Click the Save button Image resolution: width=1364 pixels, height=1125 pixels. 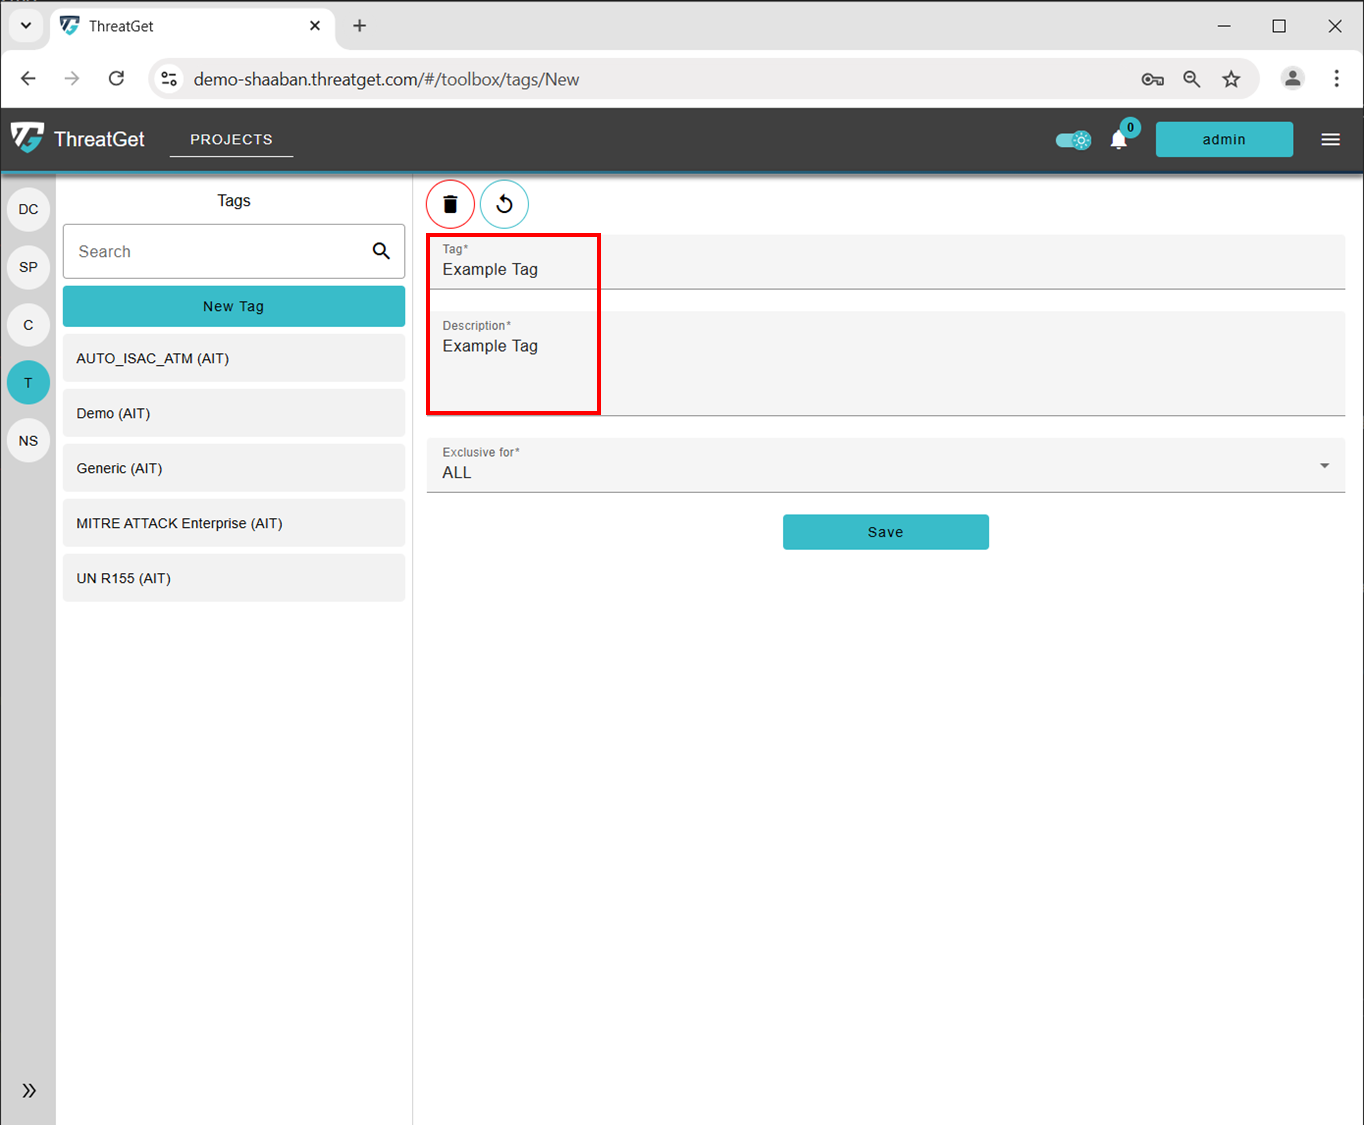(x=885, y=532)
